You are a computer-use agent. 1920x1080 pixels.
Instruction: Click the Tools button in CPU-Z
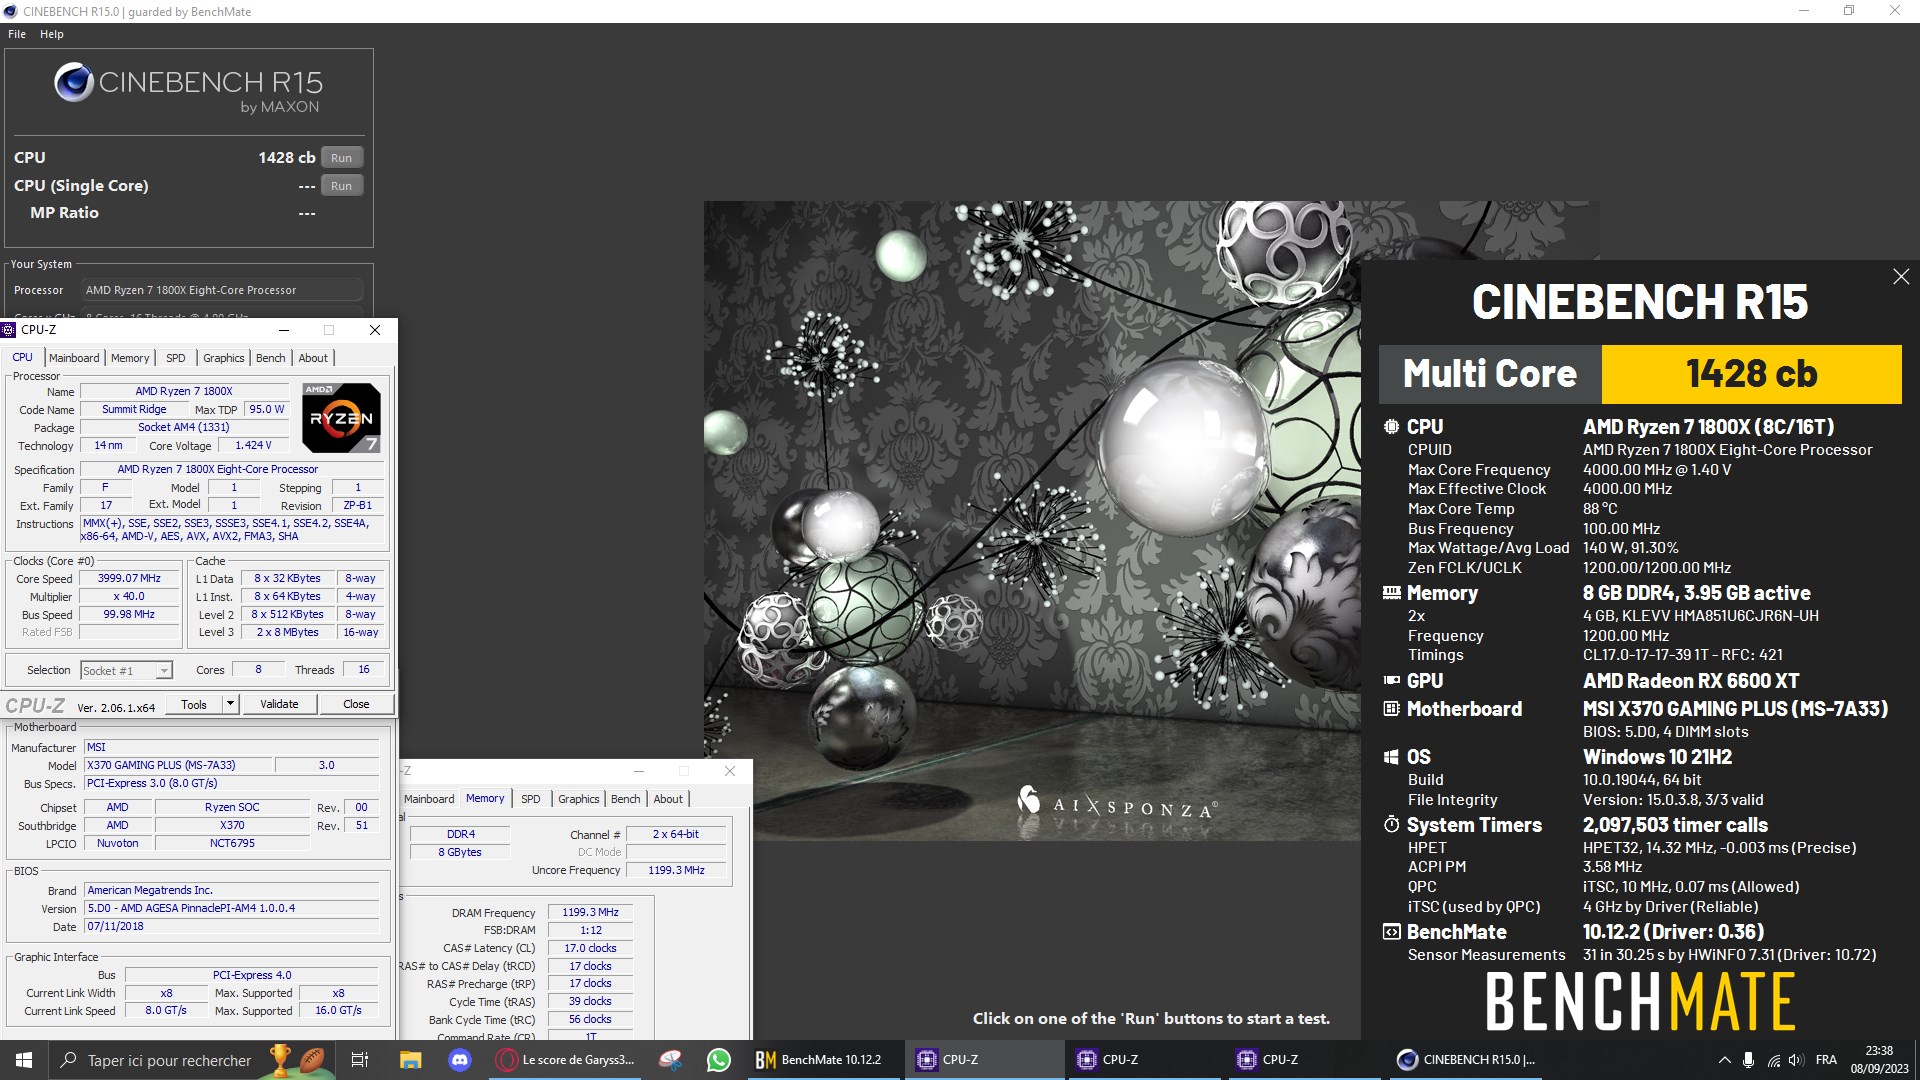(194, 704)
